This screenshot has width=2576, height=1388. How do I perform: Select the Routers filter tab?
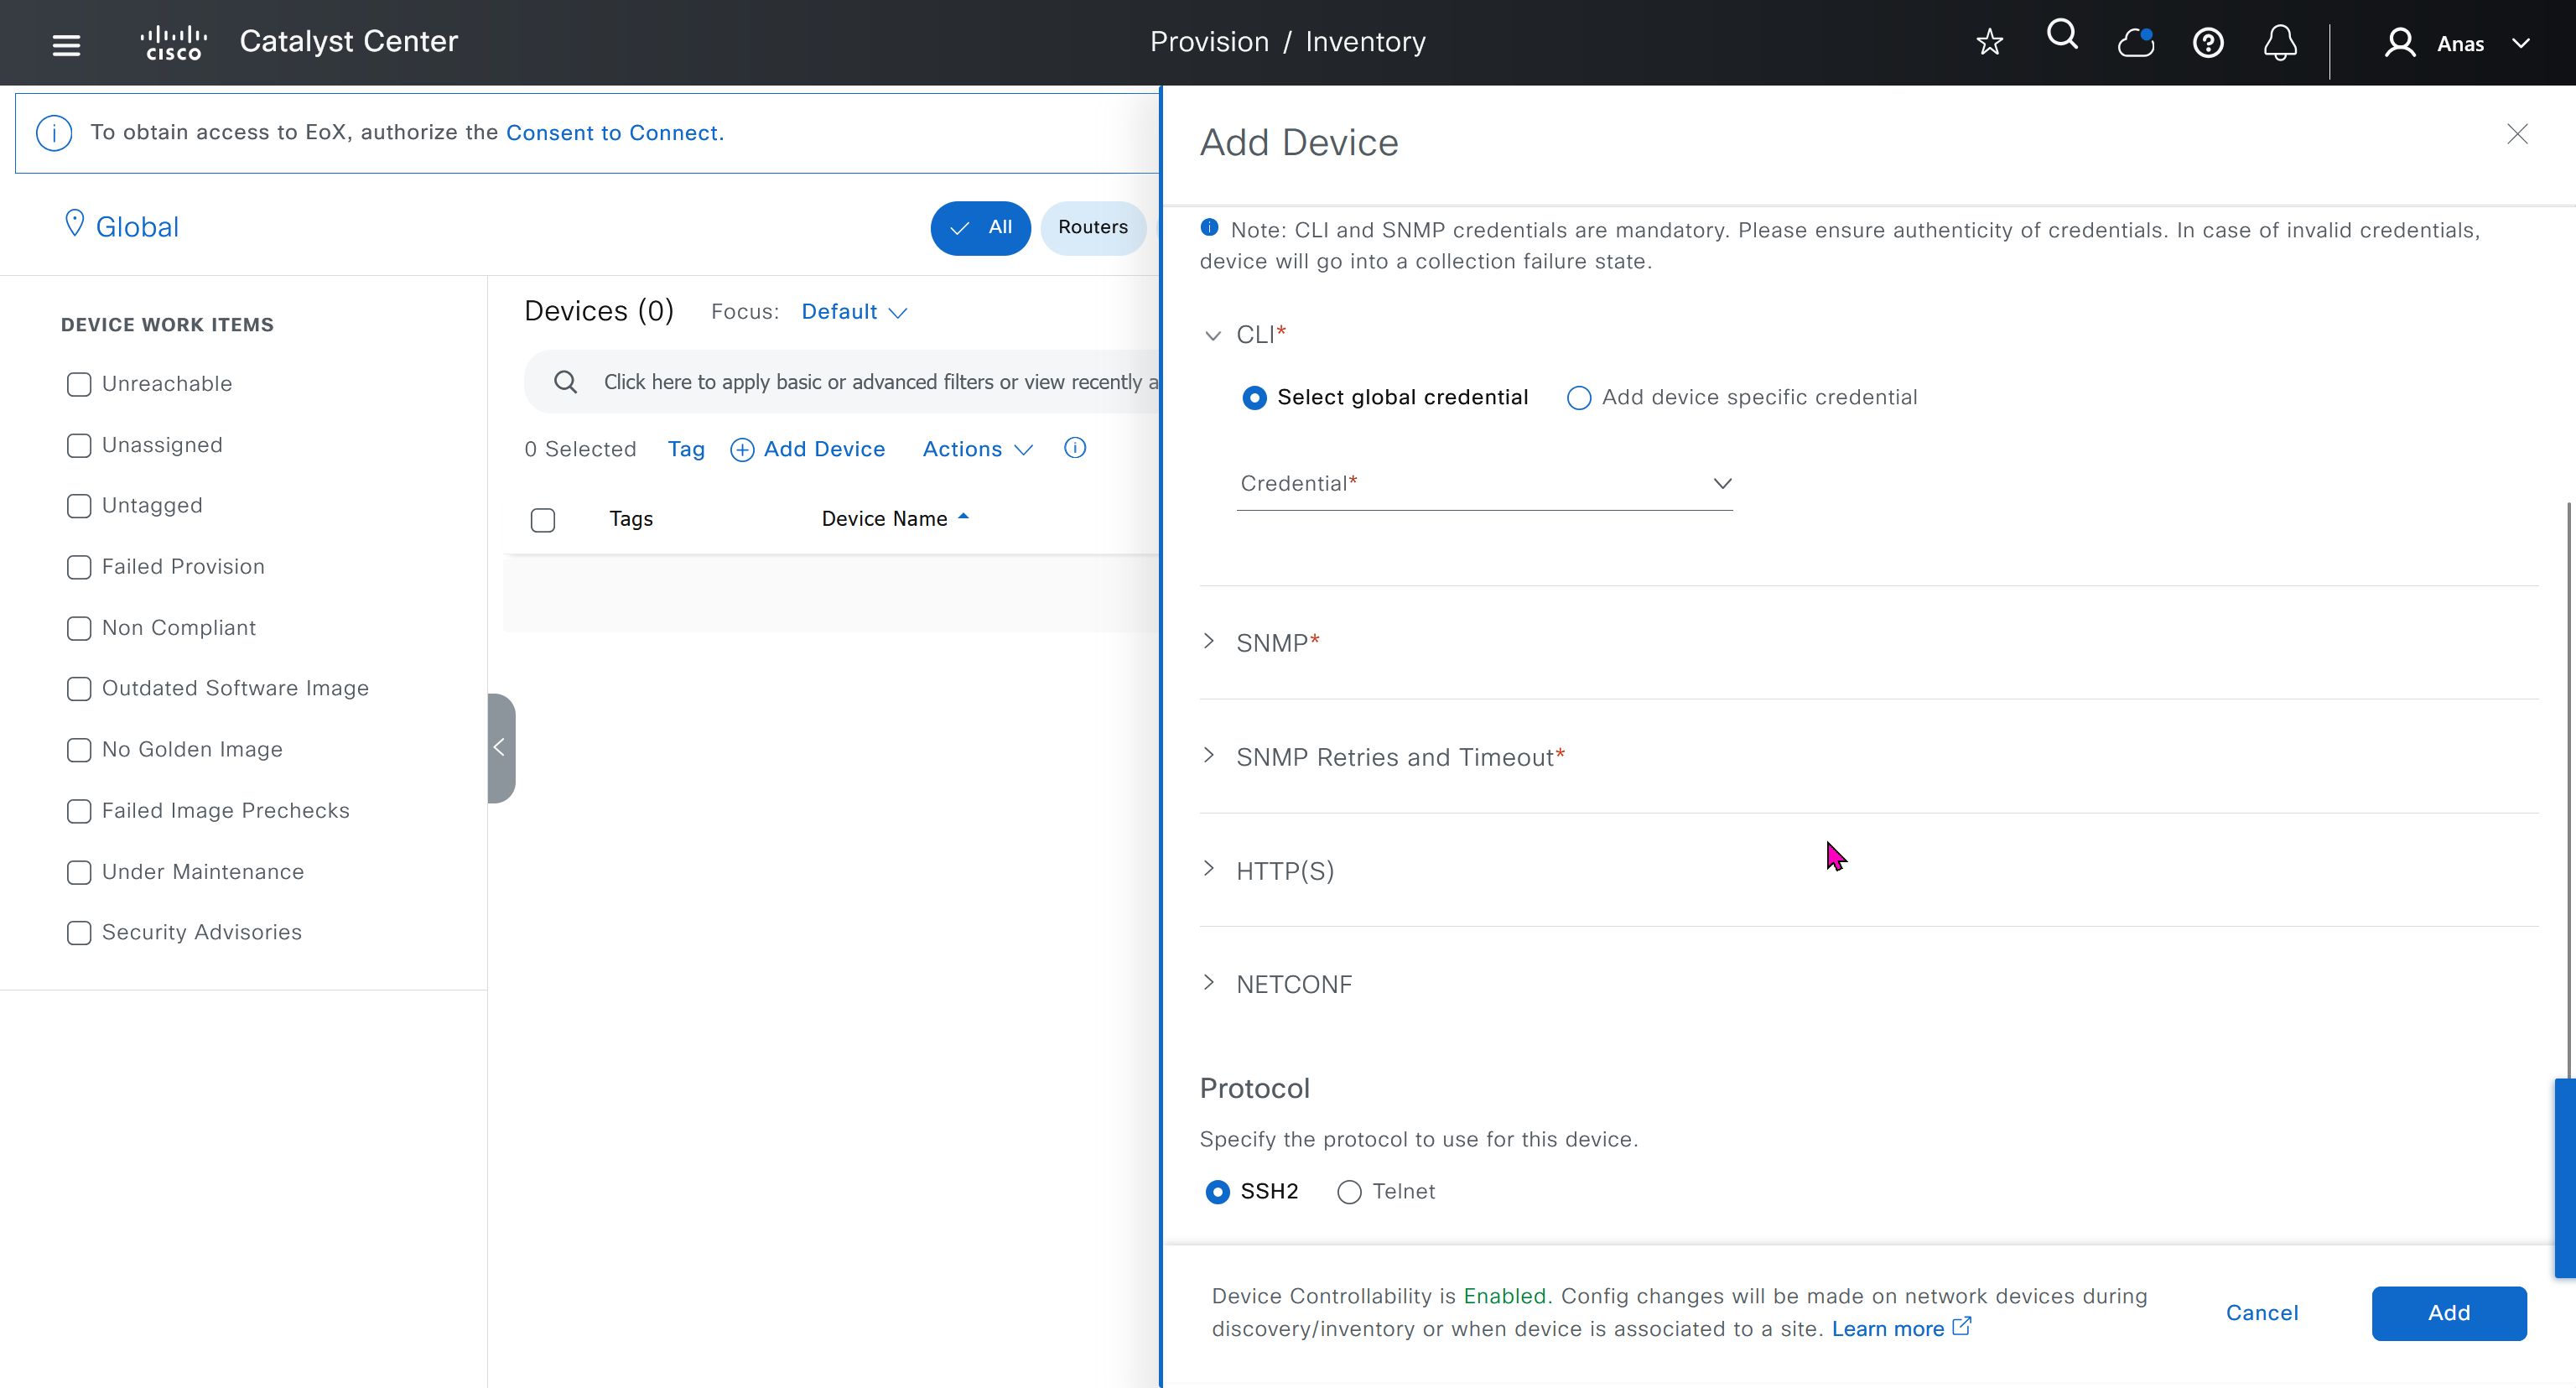coord(1092,227)
